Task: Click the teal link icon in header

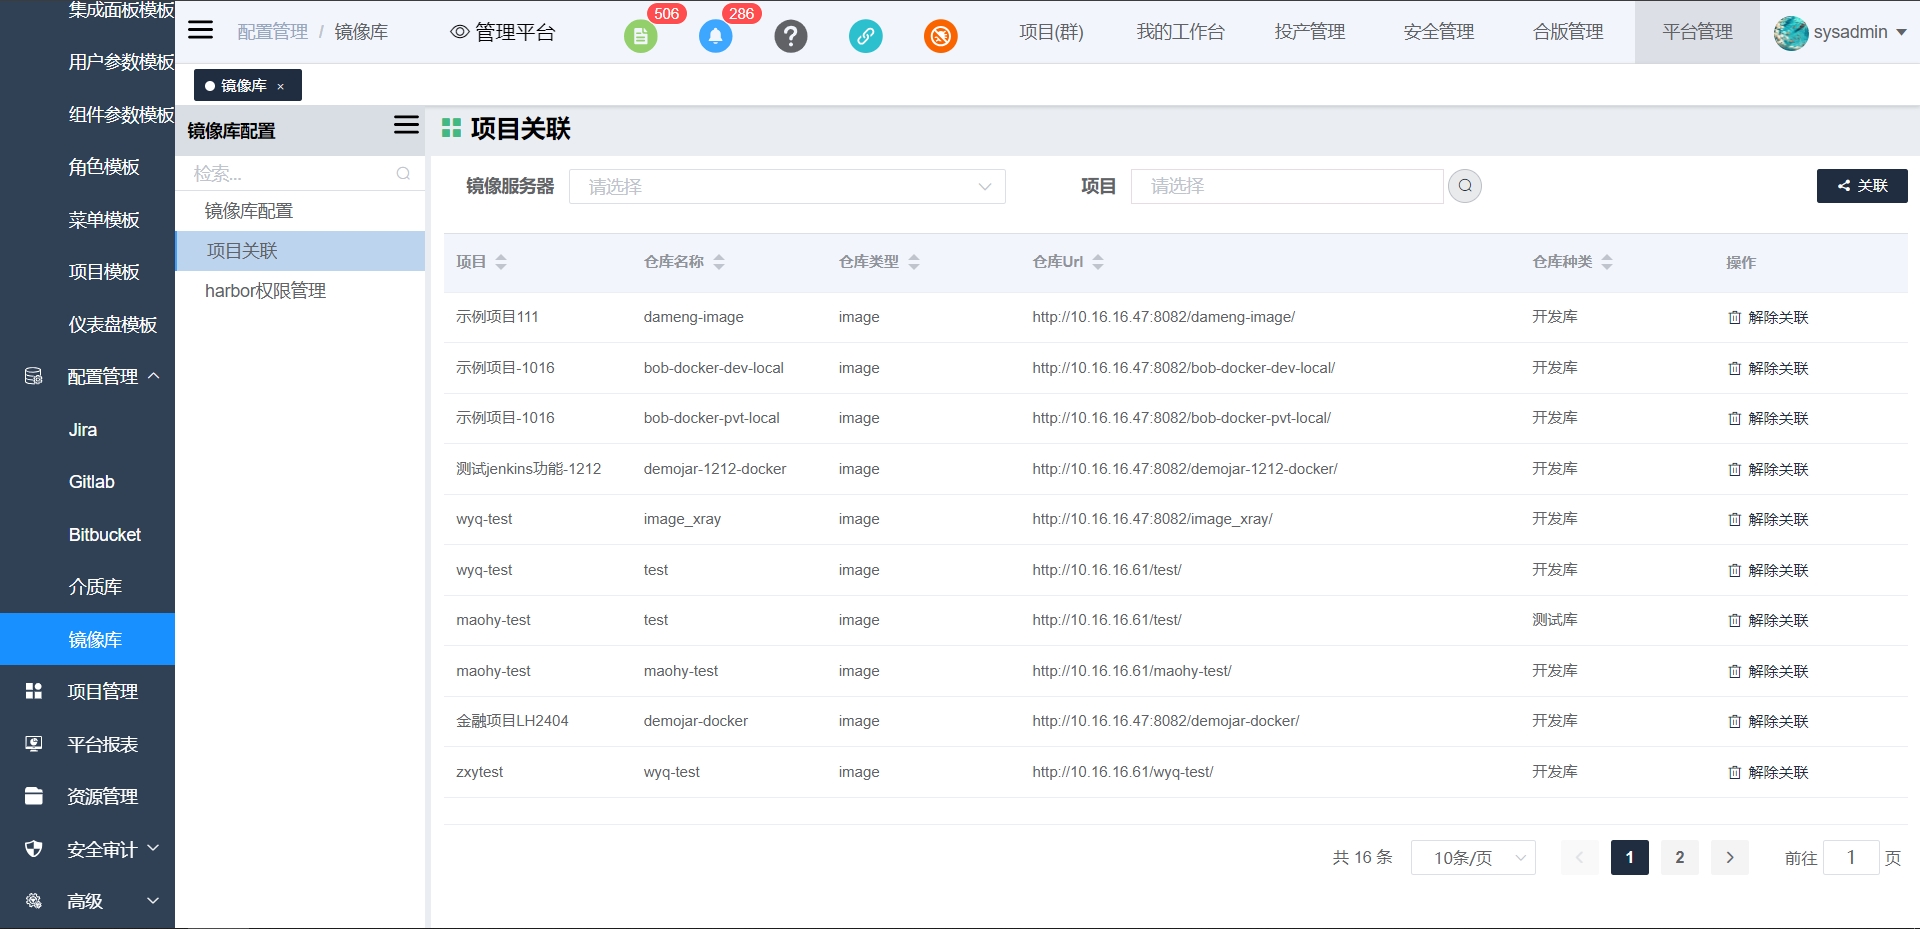Action: point(865,37)
